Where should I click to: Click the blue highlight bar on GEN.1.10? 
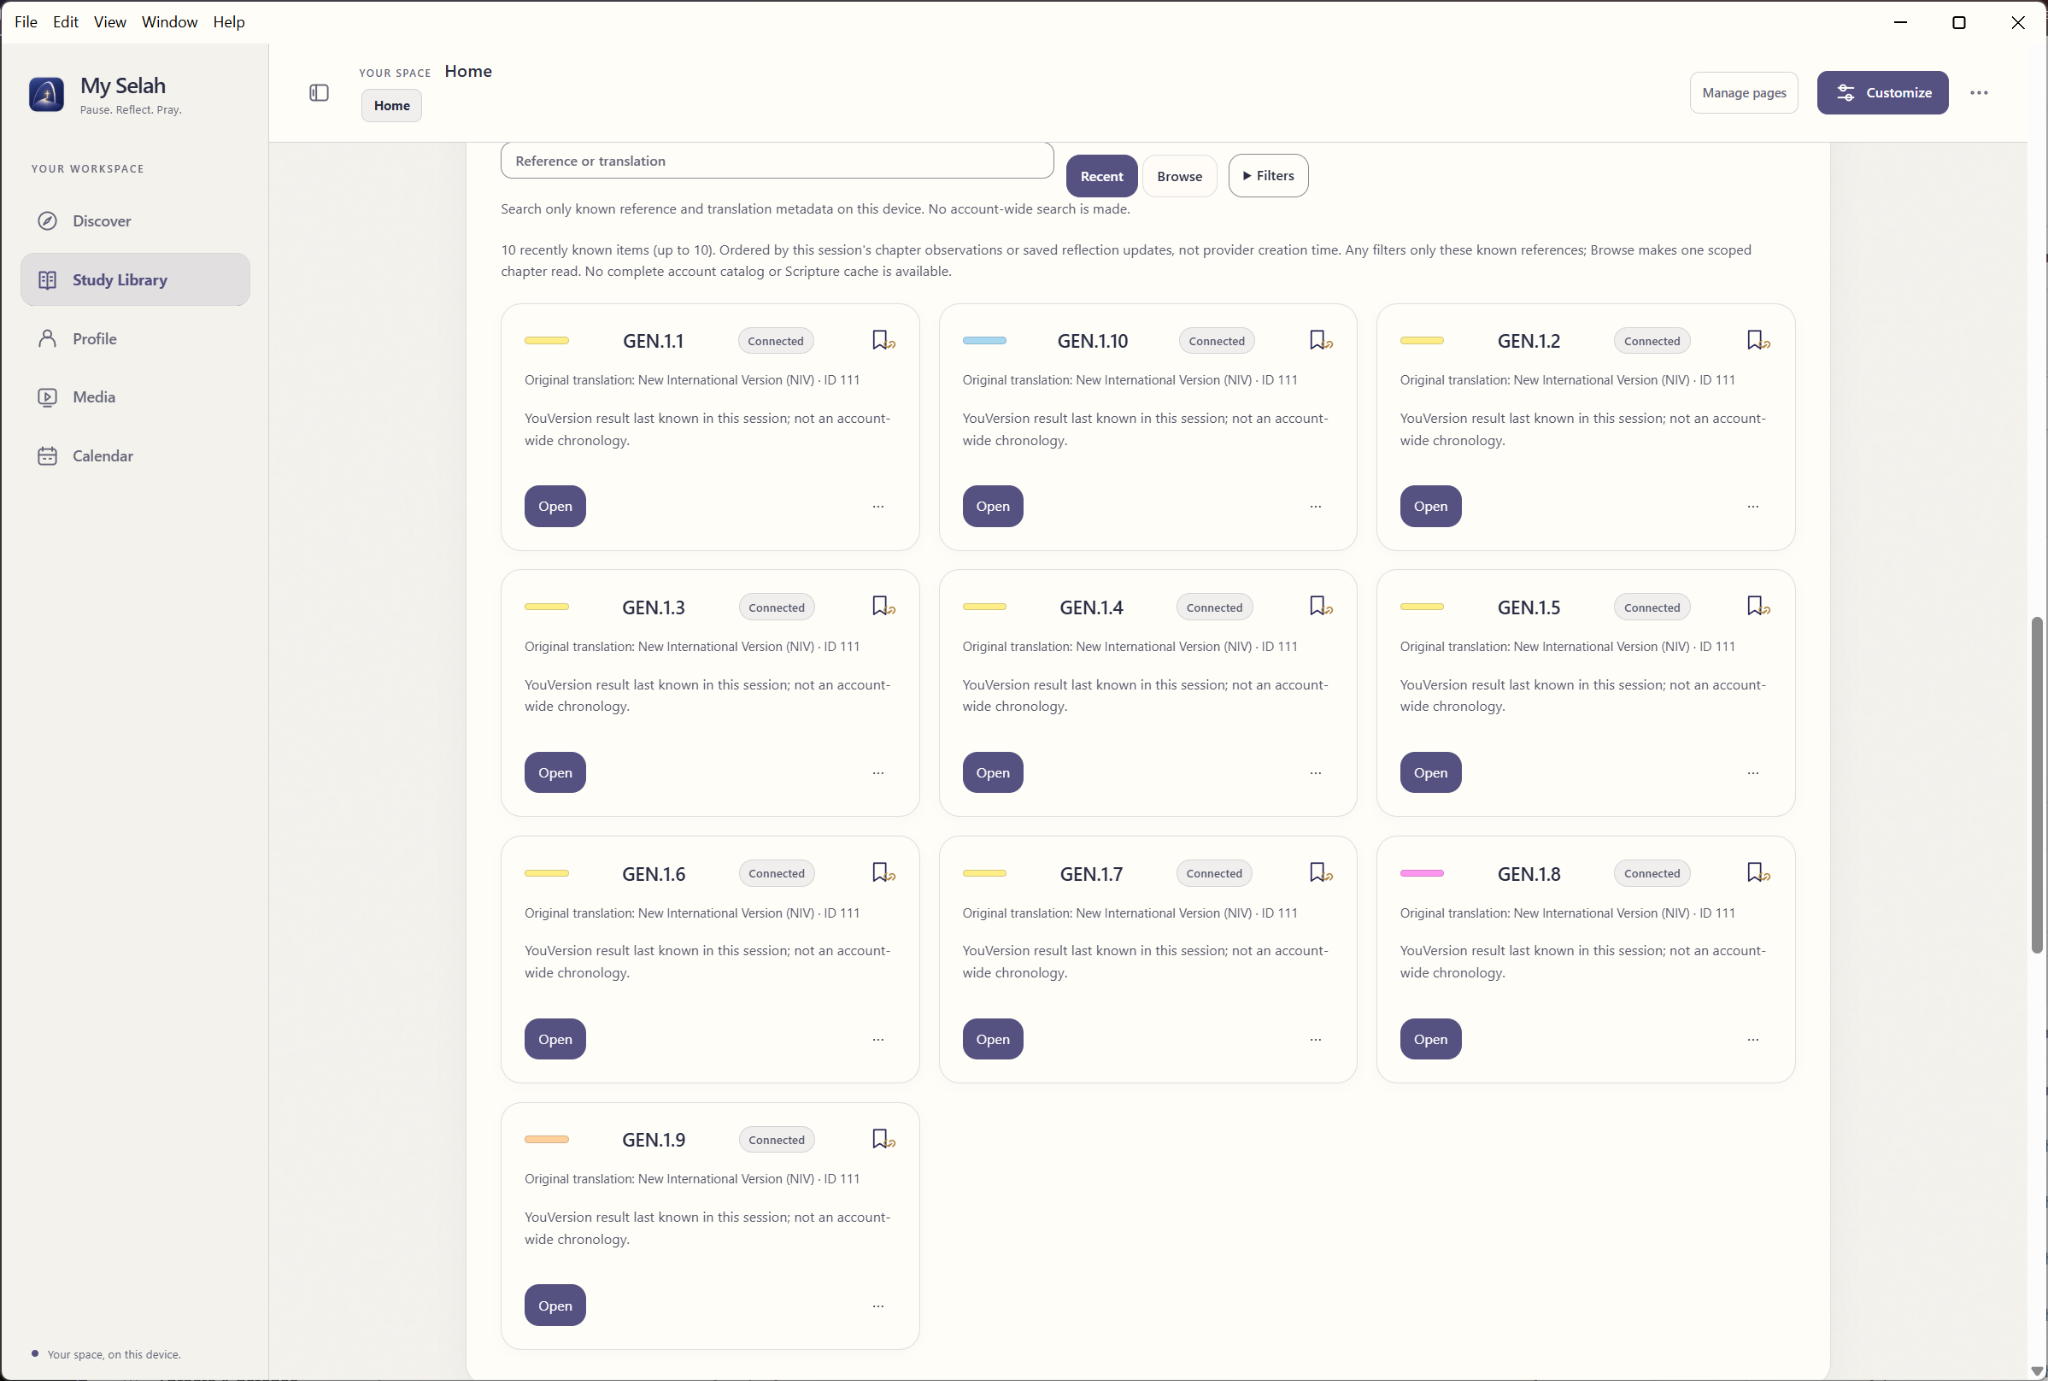pos(984,341)
